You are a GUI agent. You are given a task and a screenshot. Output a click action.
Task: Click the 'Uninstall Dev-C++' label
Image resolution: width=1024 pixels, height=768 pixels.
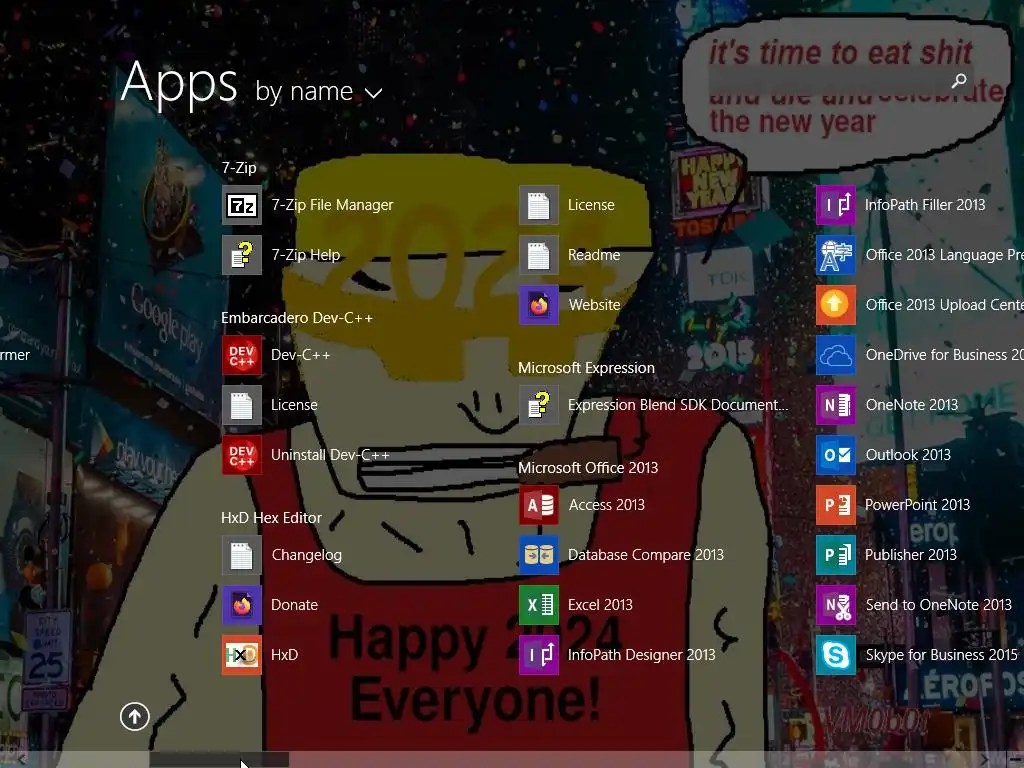tap(330, 455)
